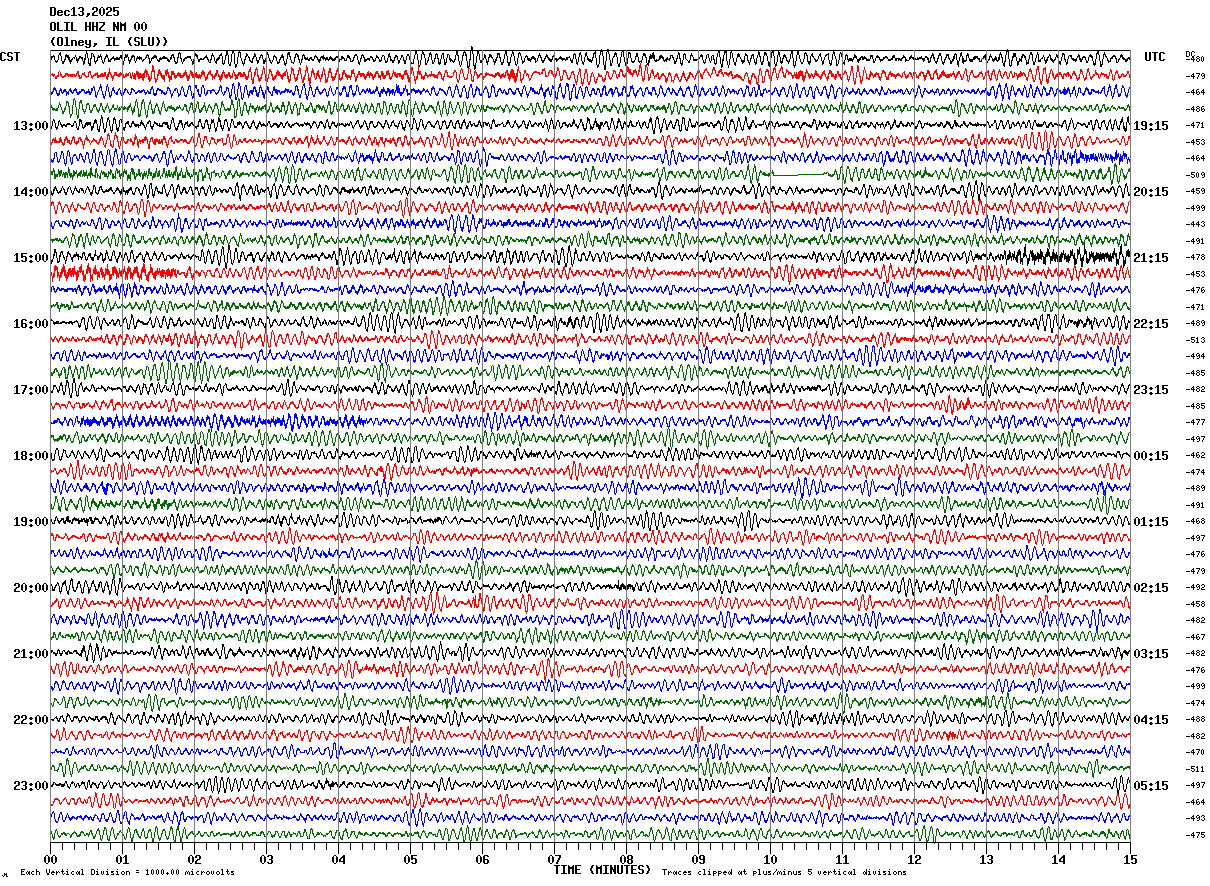The width and height of the screenshot is (1210, 886).
Task: Select minute tick "09" on the time axis
Action: point(698,859)
